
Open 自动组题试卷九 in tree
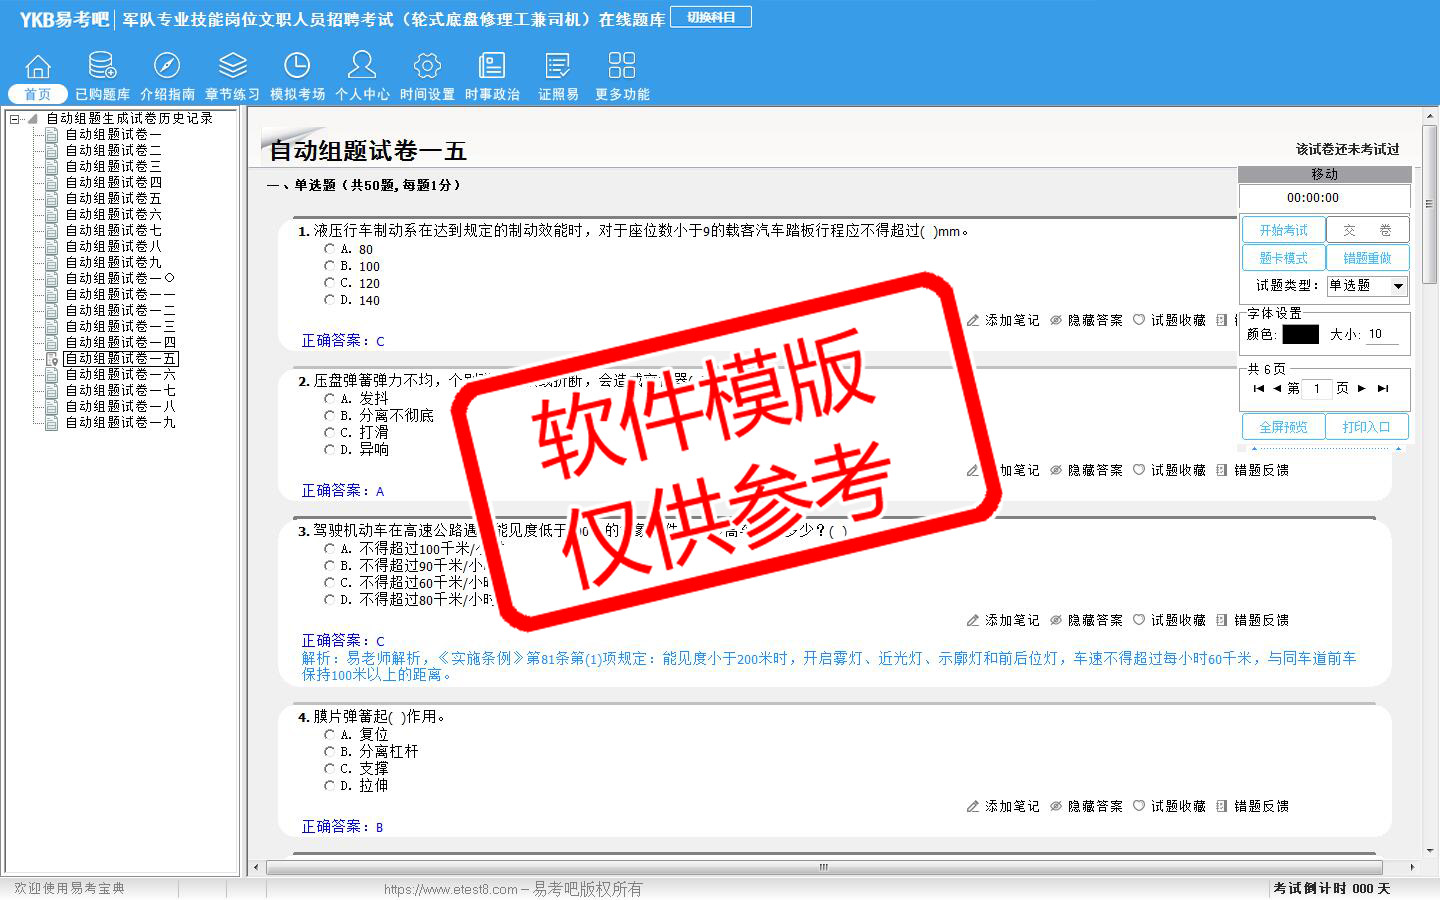pos(113,262)
